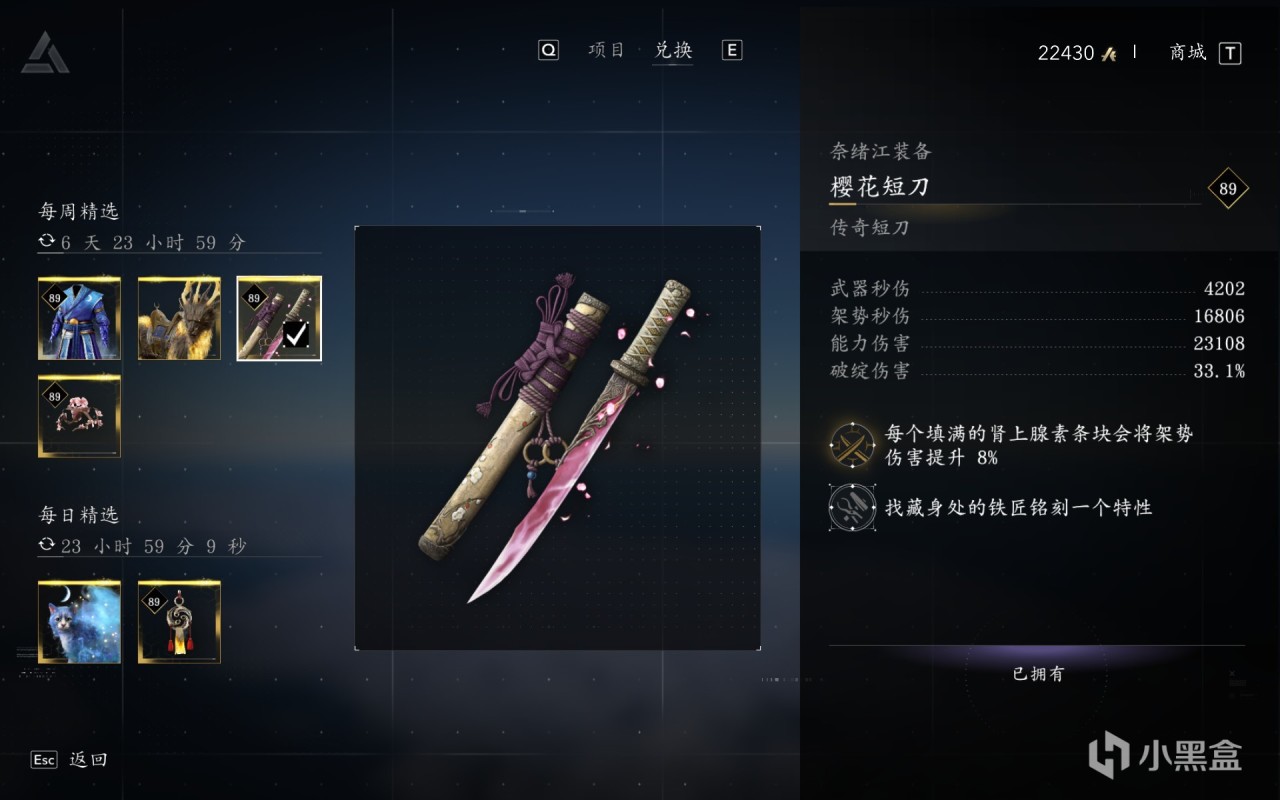Click the weekly refresh timer icon

pyautogui.click(x=46, y=241)
